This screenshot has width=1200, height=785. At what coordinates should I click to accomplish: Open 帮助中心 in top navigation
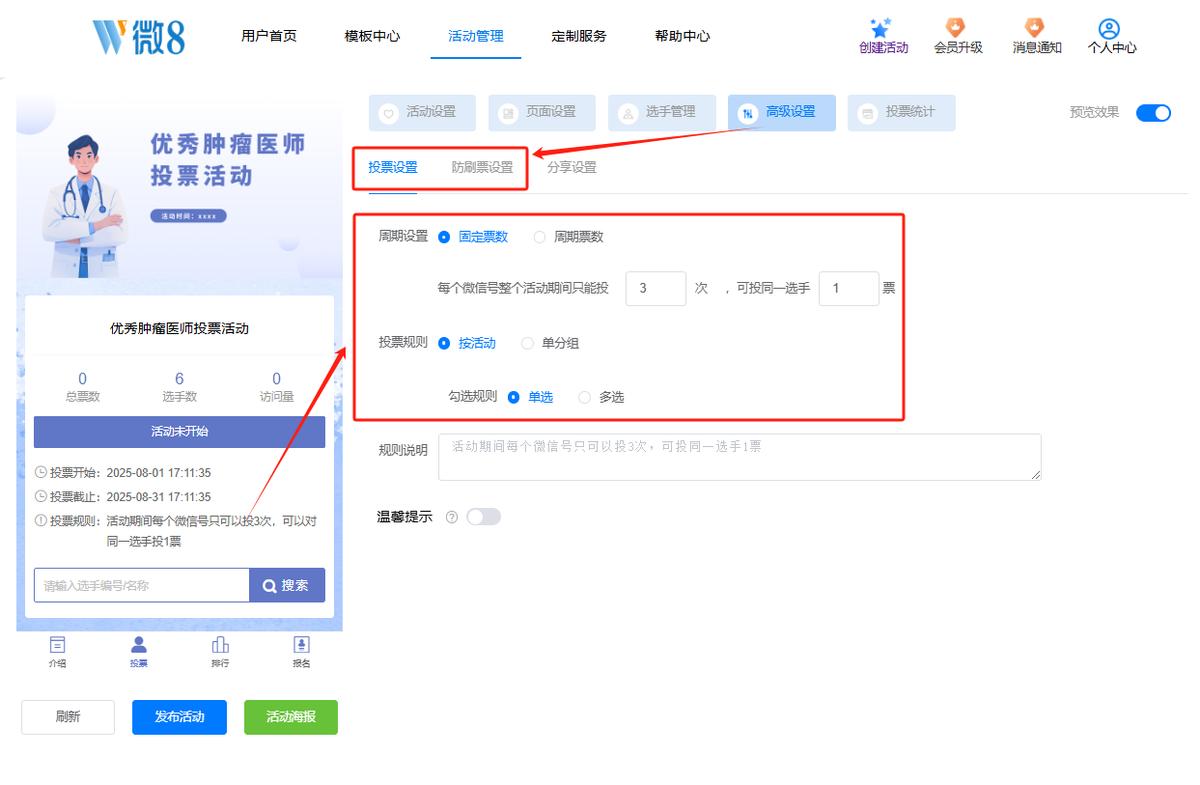[683, 36]
